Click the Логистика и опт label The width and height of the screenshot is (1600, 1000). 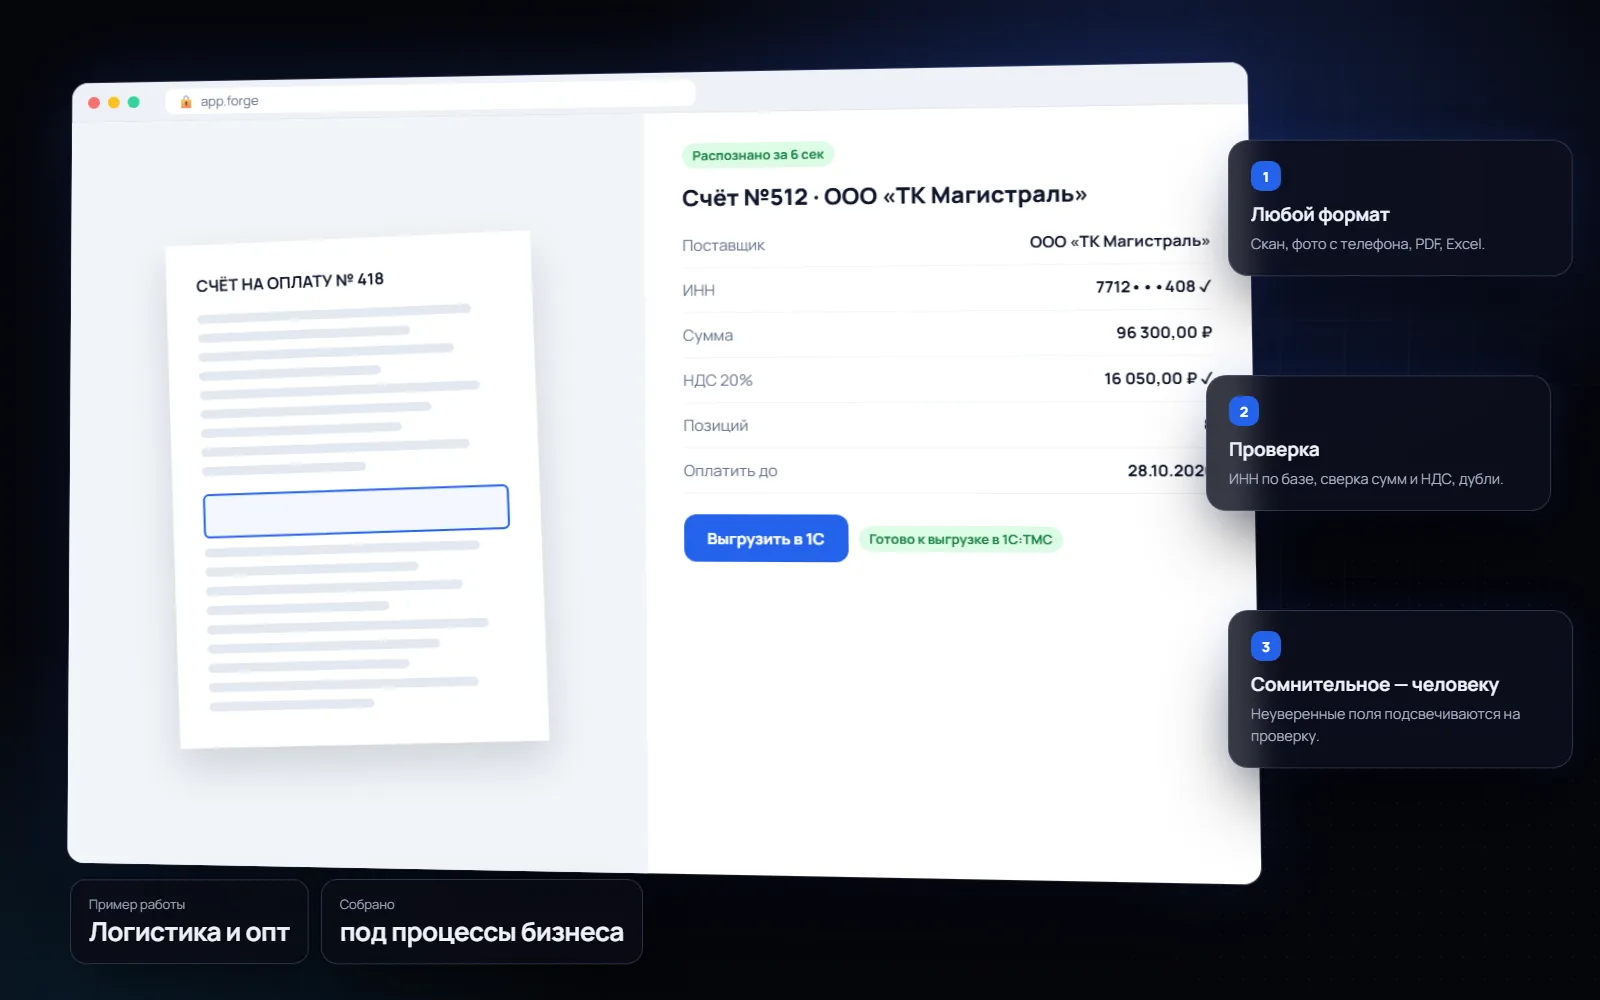tap(189, 932)
